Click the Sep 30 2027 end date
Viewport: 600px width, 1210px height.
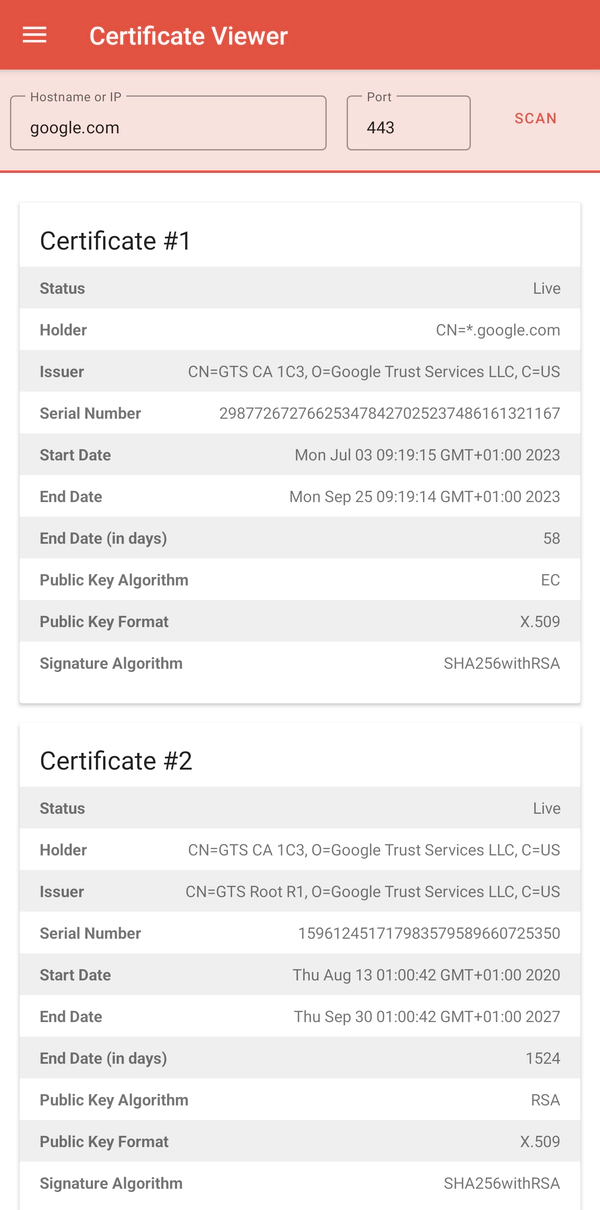427,1017
